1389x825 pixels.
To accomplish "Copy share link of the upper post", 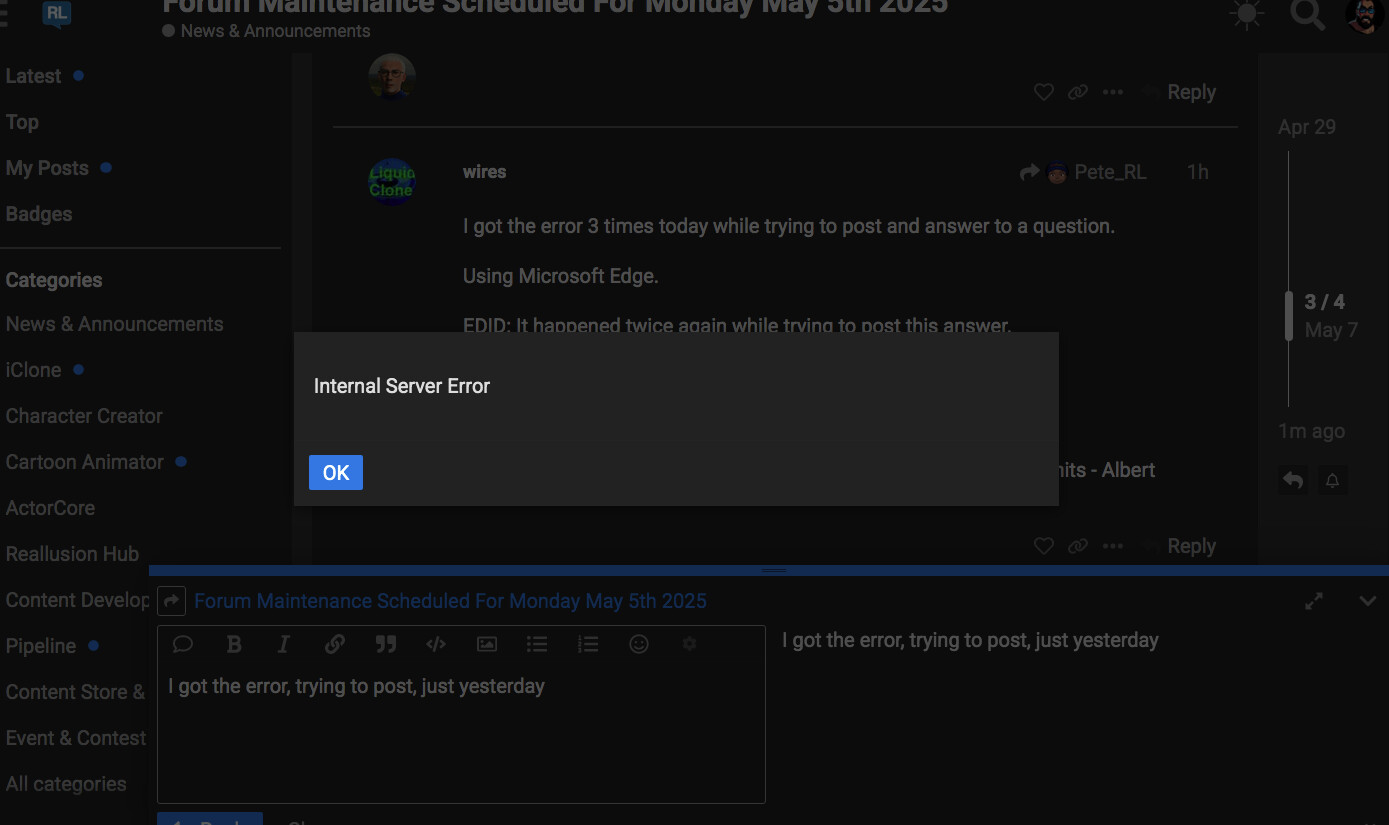I will (x=1078, y=92).
